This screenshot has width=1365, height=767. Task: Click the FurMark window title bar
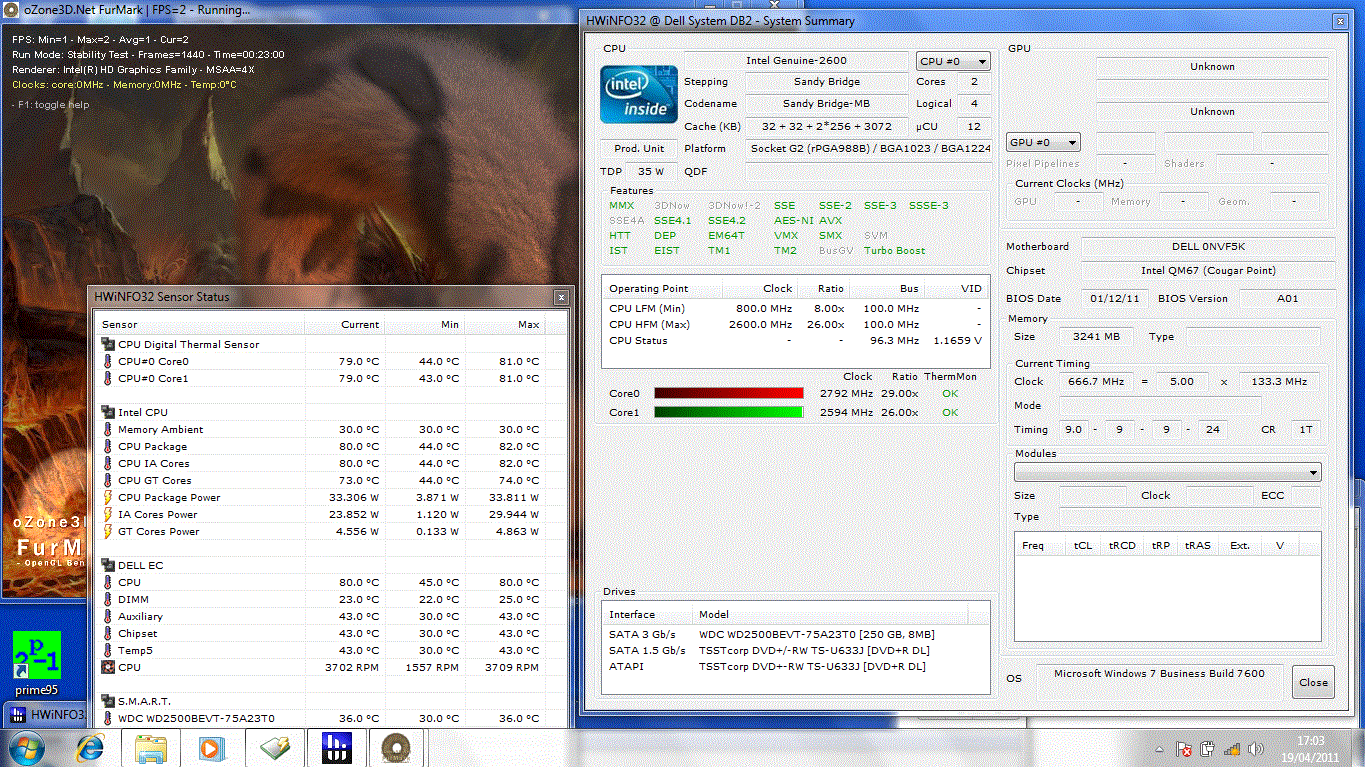(x=287, y=9)
